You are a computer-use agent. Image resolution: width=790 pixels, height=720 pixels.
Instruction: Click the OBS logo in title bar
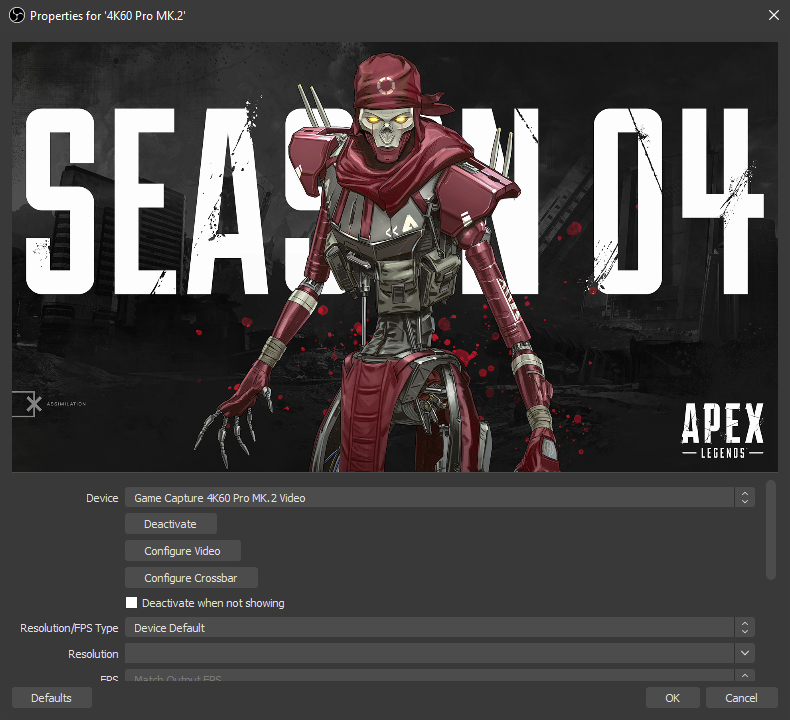pyautogui.click(x=17, y=16)
